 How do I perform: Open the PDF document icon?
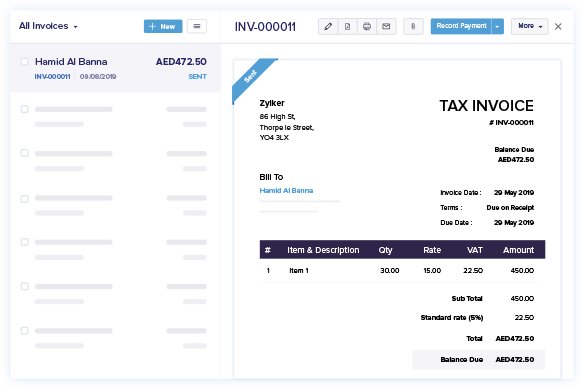pos(347,26)
